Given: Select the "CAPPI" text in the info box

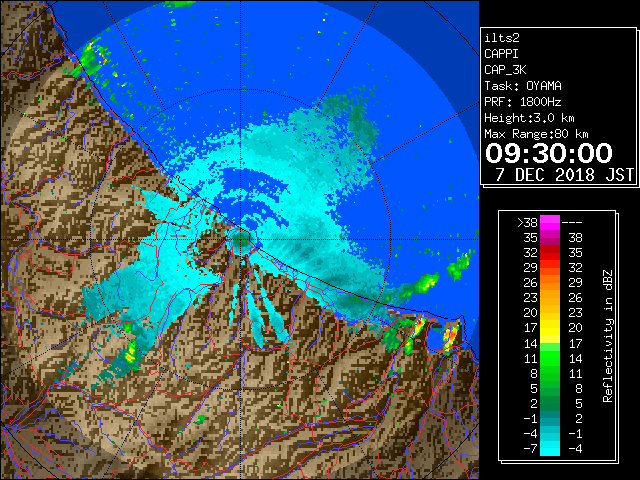Looking at the screenshot, I should pyautogui.click(x=501, y=54).
